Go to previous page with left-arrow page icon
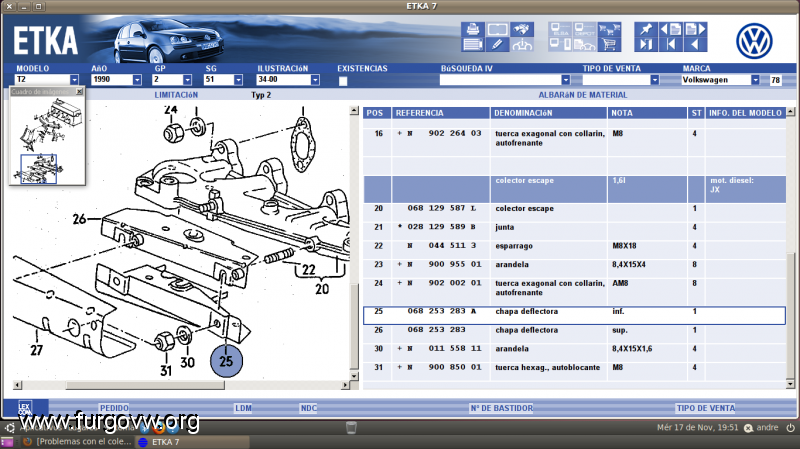Image resolution: width=800 pixels, height=449 pixels. 670,29
